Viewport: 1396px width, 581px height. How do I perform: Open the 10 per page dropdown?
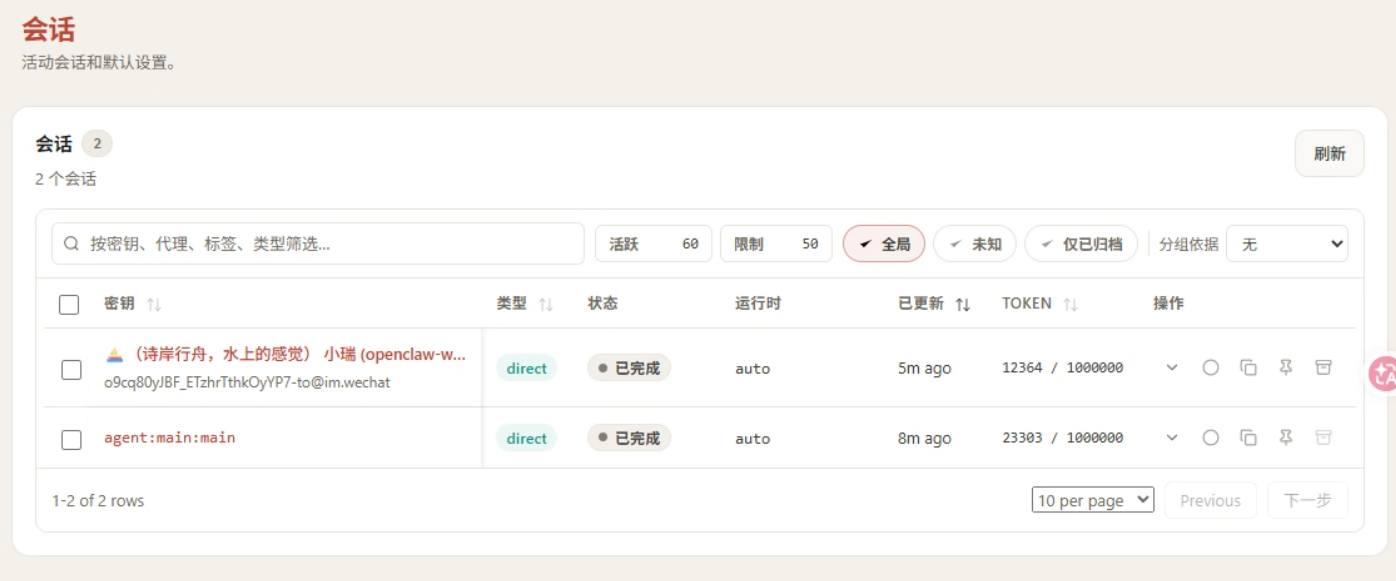pos(1093,500)
